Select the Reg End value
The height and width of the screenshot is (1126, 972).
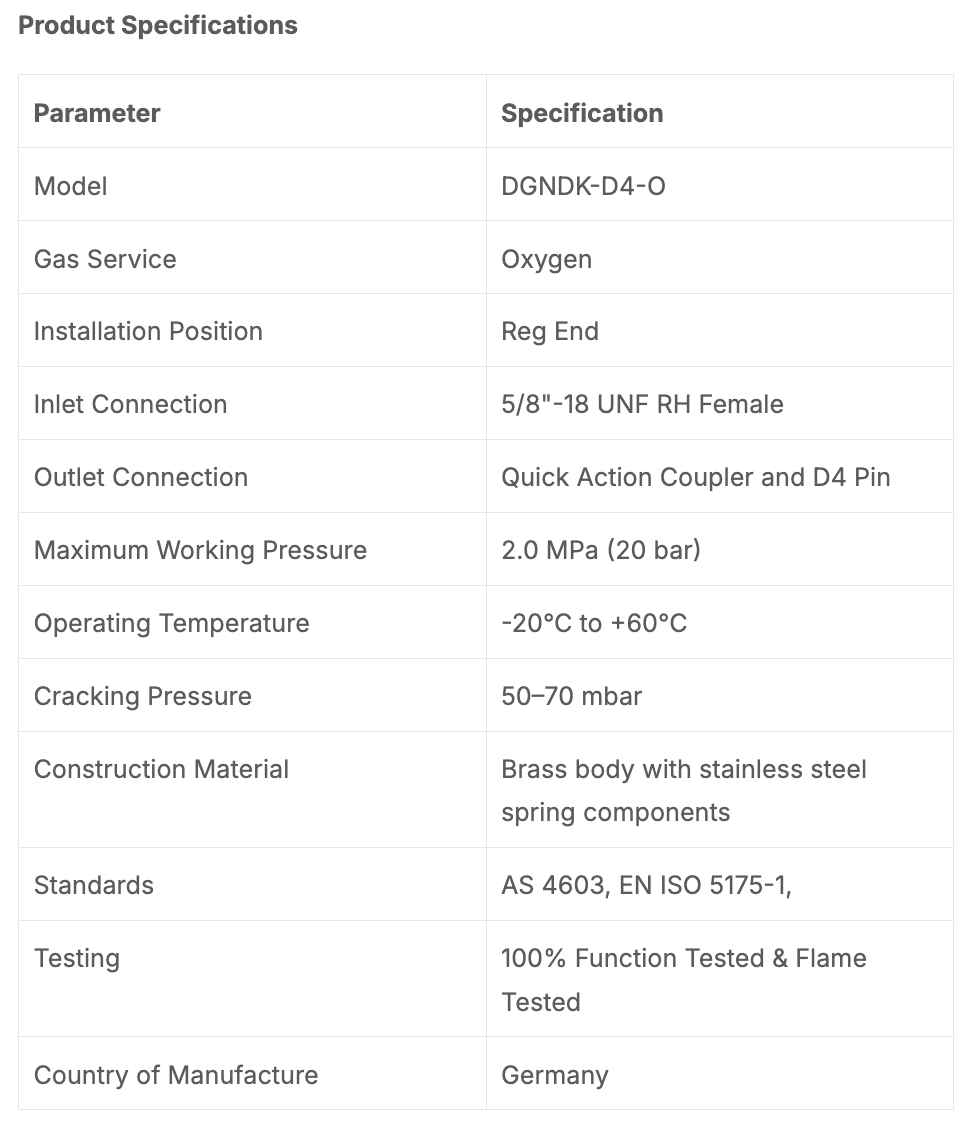(550, 332)
